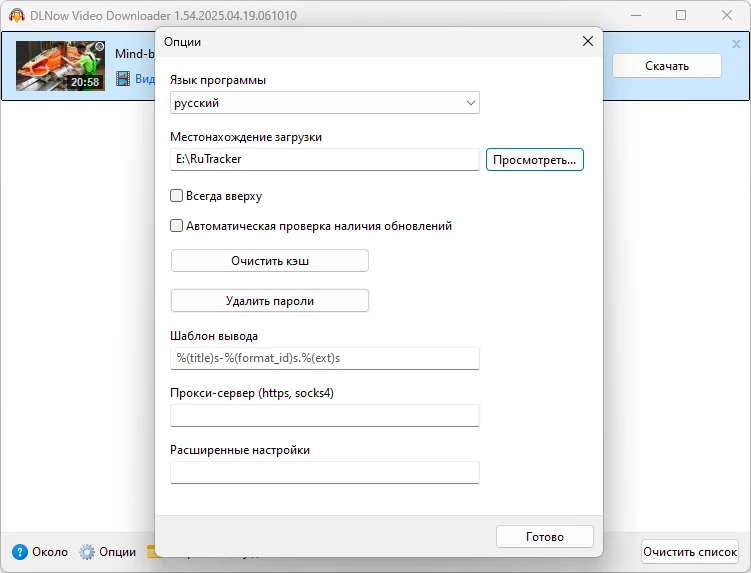Enable the 'Всегда вверху' checkbox
The image size is (751, 573).
pos(177,196)
